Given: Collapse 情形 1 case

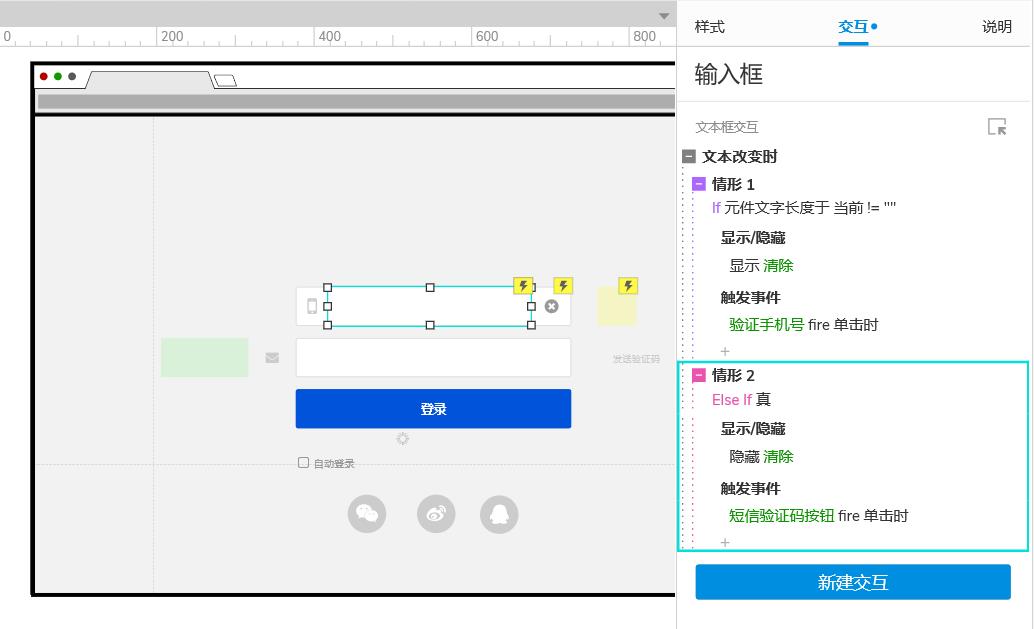Looking at the screenshot, I should point(699,184).
